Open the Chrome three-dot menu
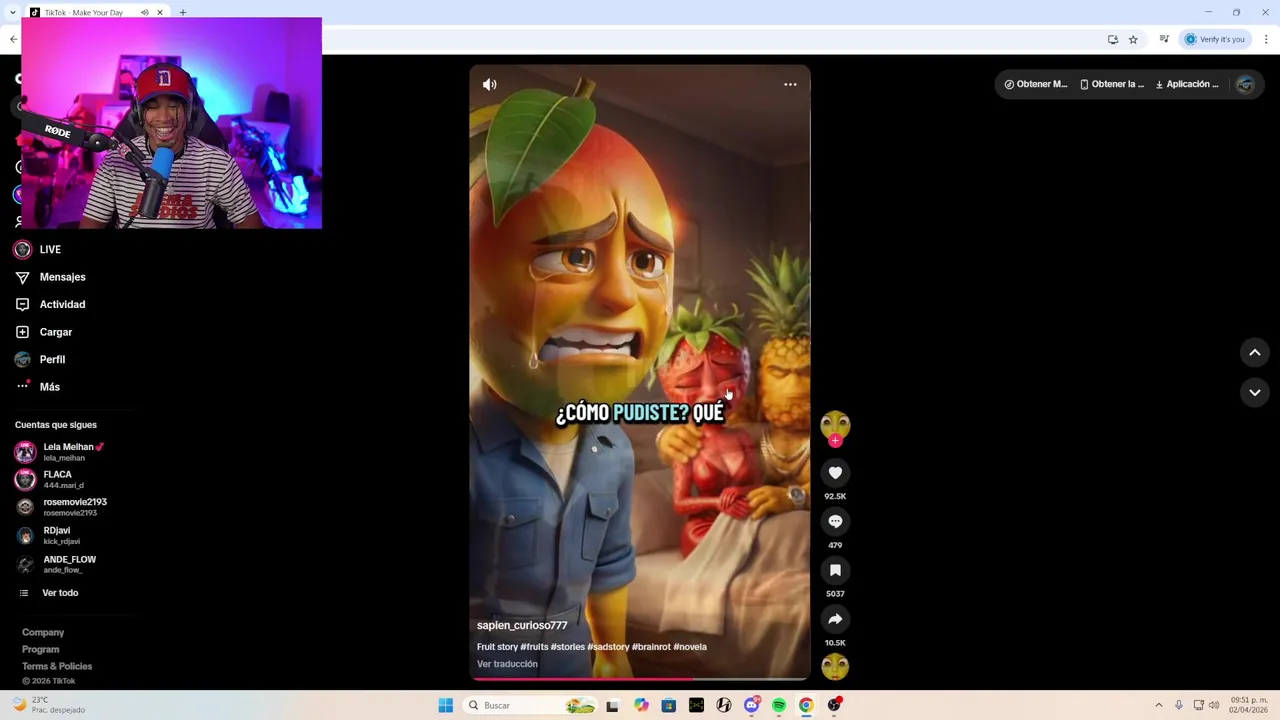The image size is (1280, 720). click(x=1266, y=39)
